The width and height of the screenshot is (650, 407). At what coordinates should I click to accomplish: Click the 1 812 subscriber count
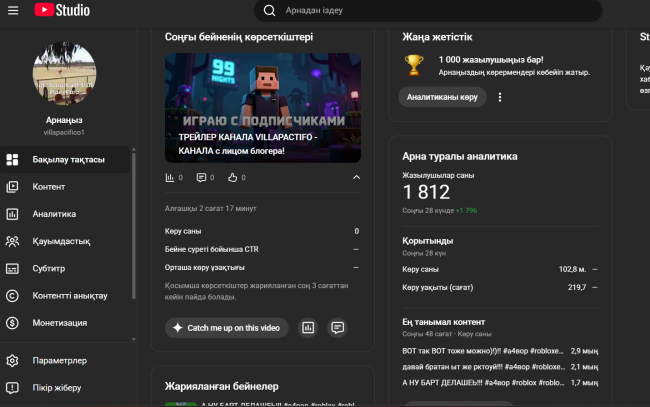[x=426, y=192]
